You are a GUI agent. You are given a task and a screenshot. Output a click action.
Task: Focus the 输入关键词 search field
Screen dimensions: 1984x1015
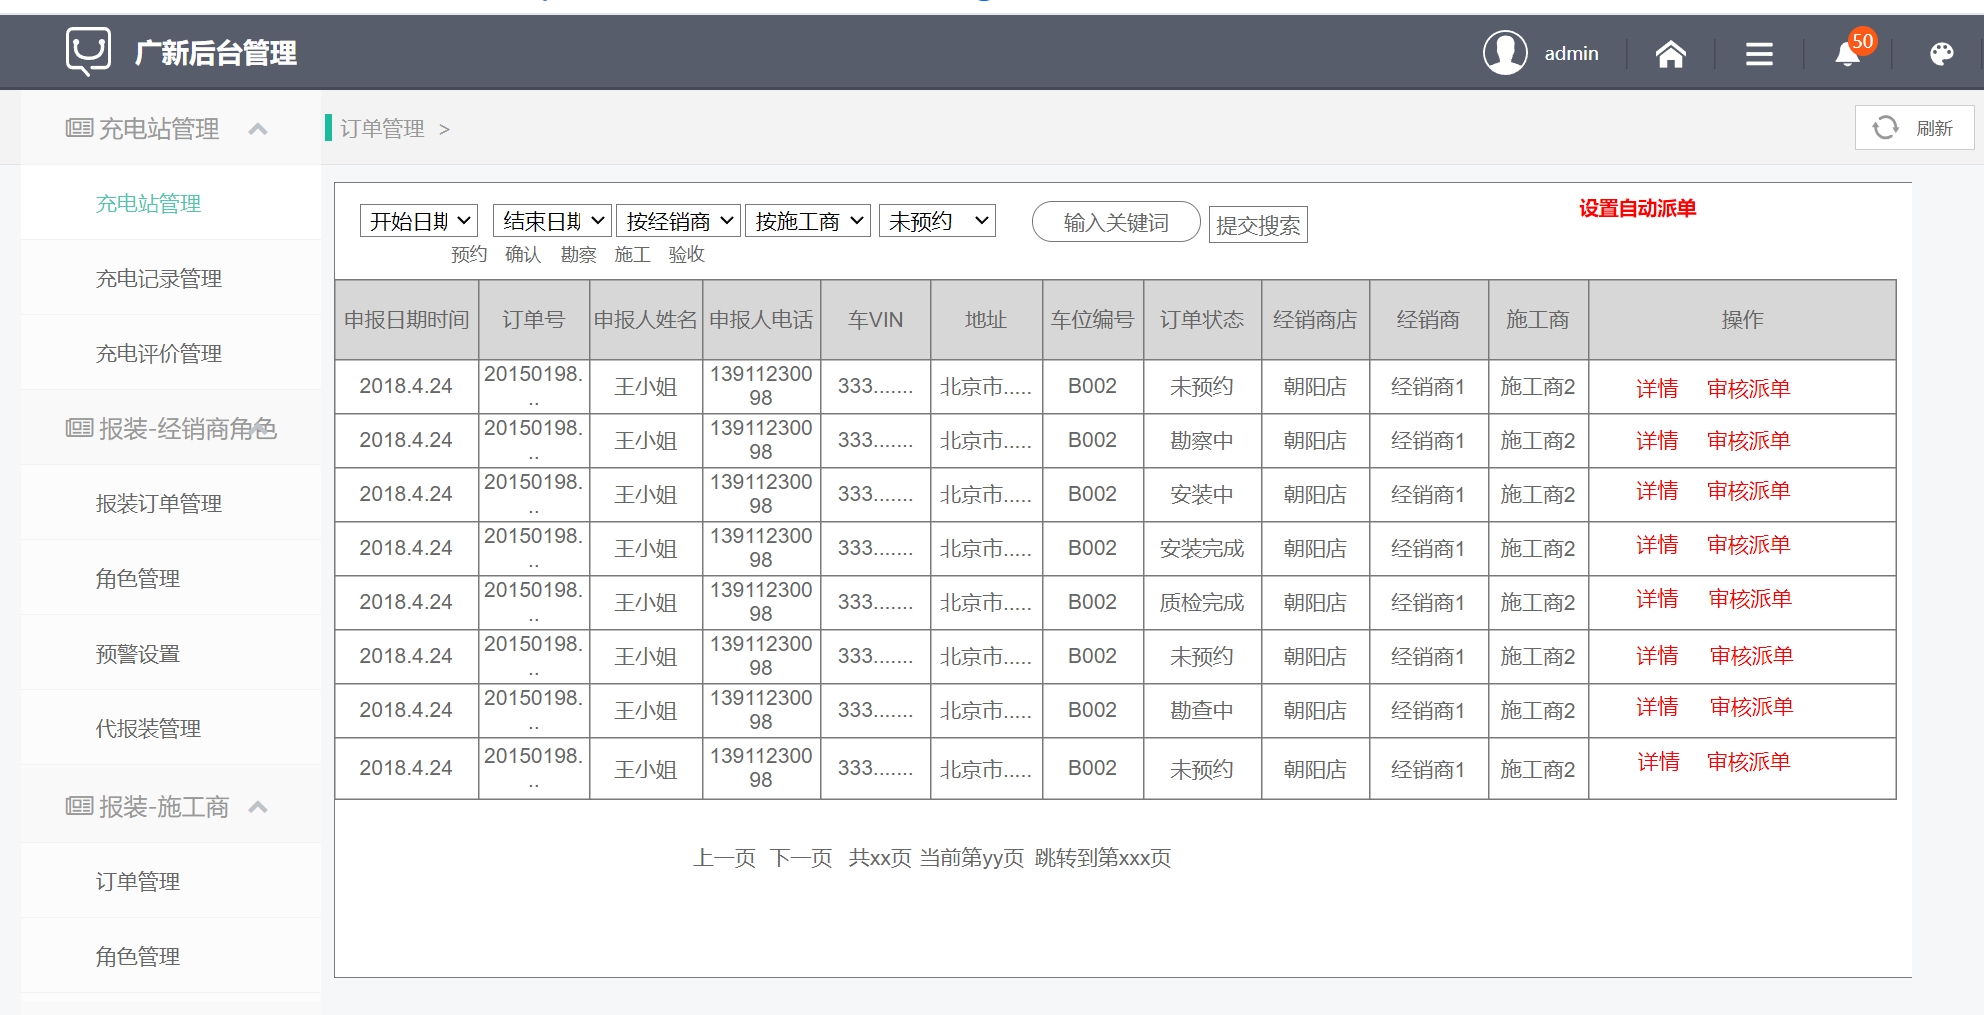click(x=1116, y=222)
